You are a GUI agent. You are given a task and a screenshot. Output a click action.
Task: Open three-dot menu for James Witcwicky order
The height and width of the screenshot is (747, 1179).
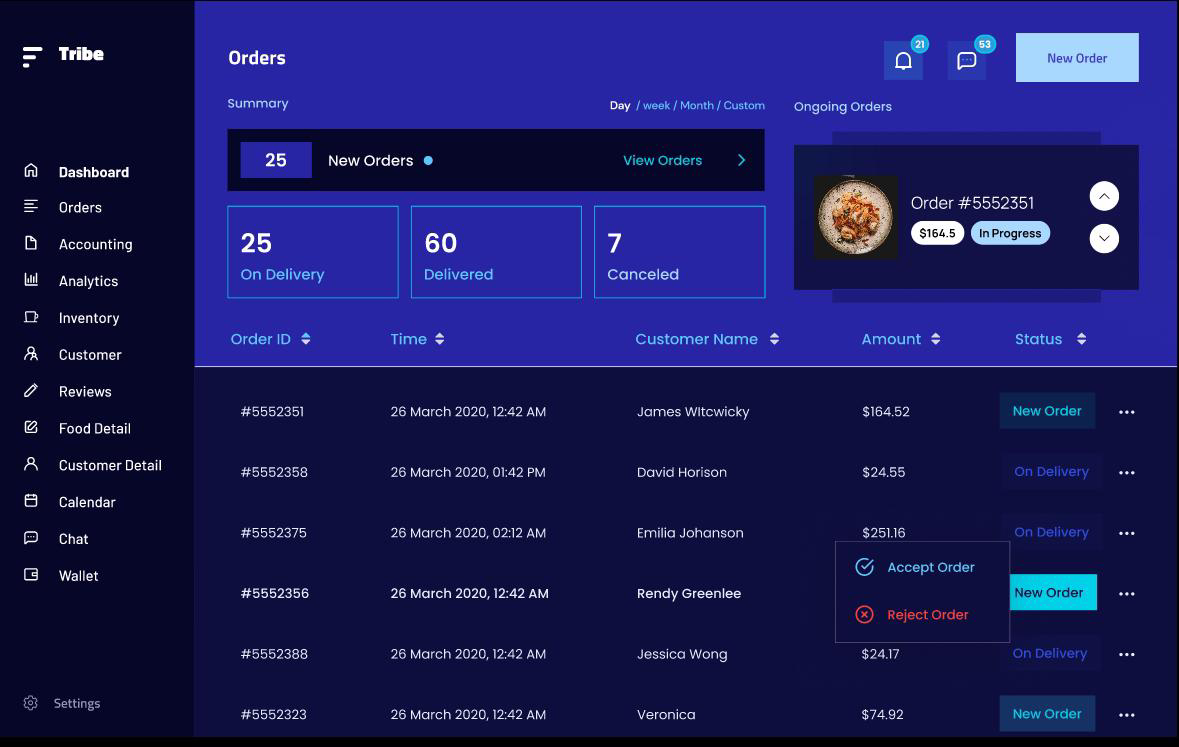pyautogui.click(x=1126, y=412)
